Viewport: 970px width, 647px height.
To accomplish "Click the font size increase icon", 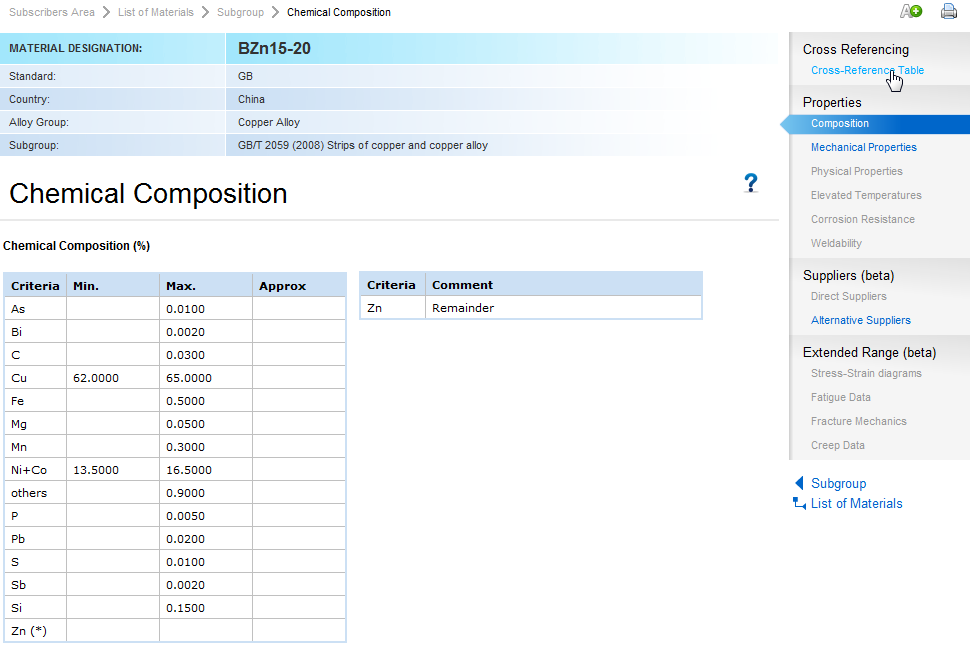I will [x=910, y=12].
